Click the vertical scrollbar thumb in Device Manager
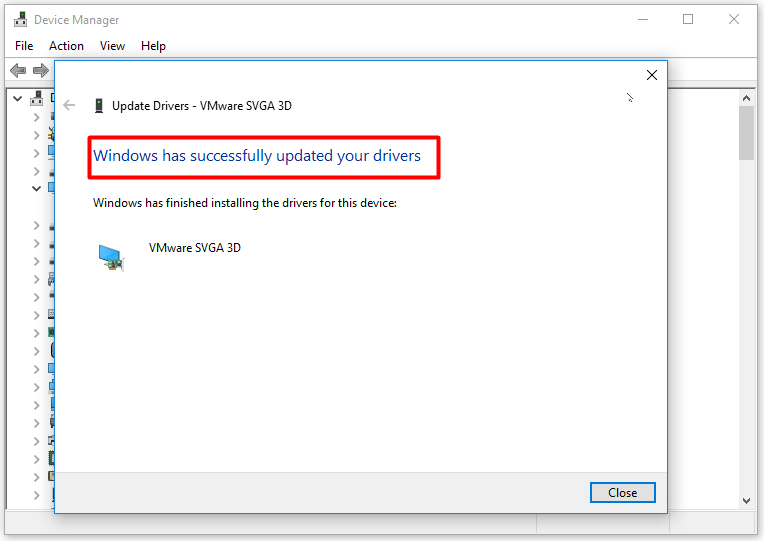Viewport: 764px width, 541px height. tap(746, 133)
